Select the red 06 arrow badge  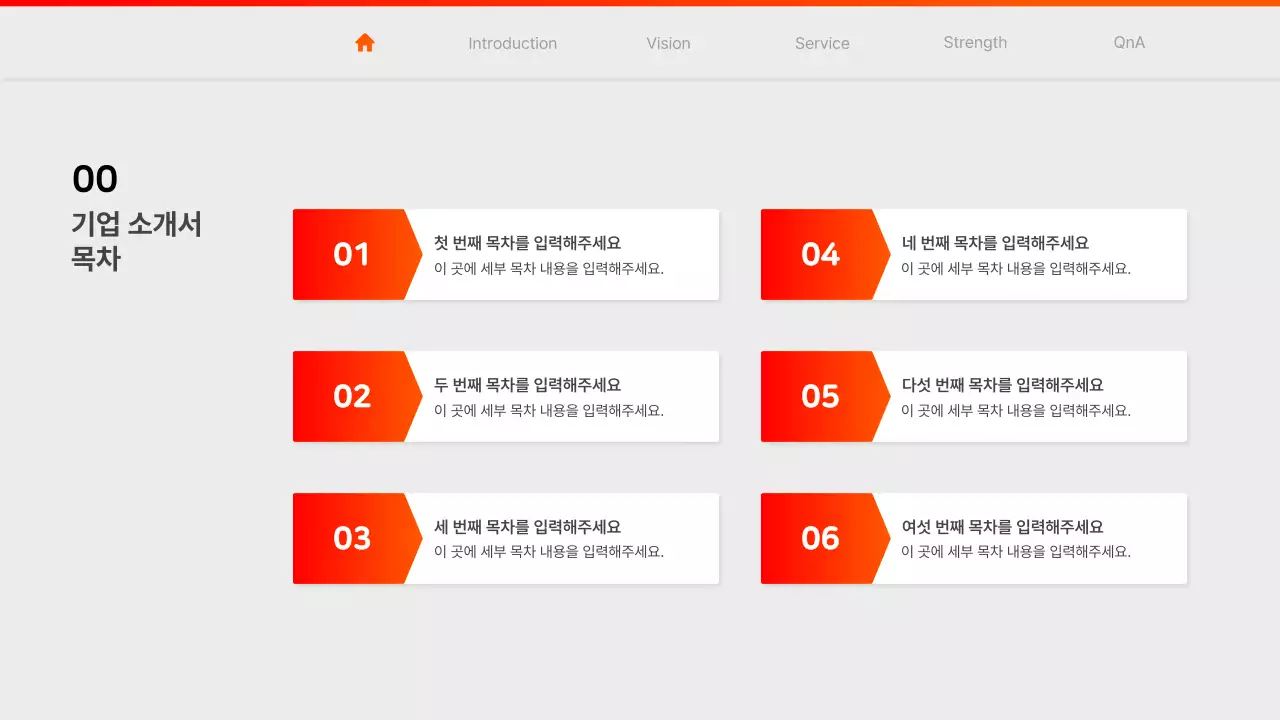(820, 538)
